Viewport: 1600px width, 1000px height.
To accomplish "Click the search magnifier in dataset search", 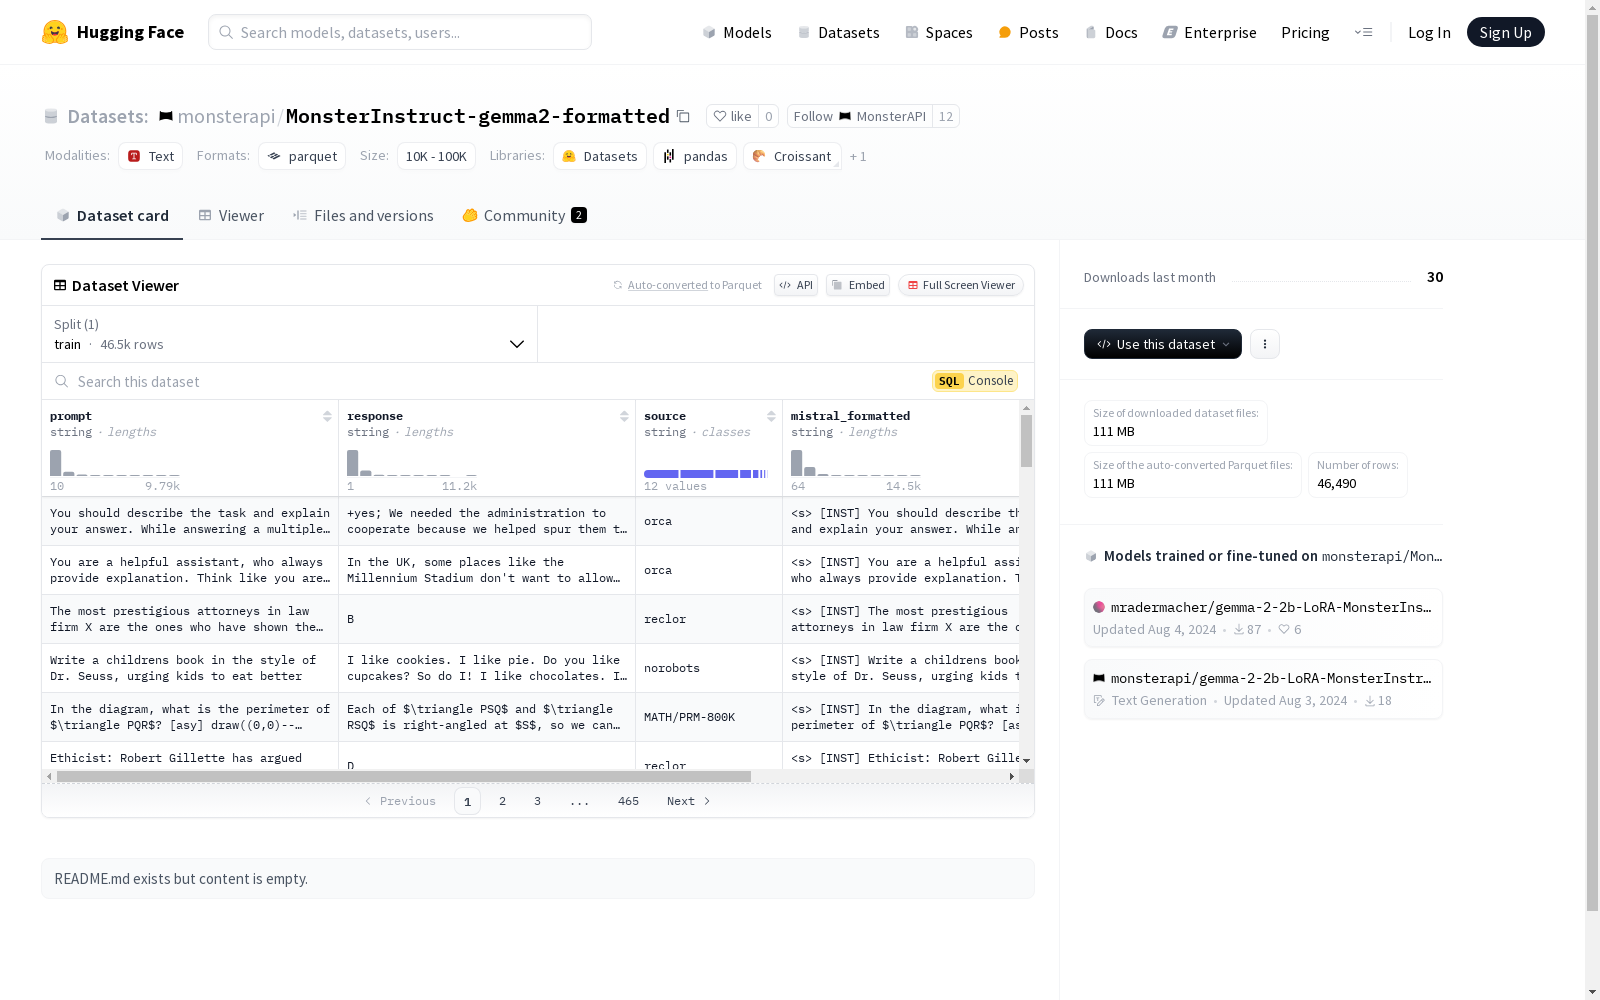I will [x=62, y=381].
